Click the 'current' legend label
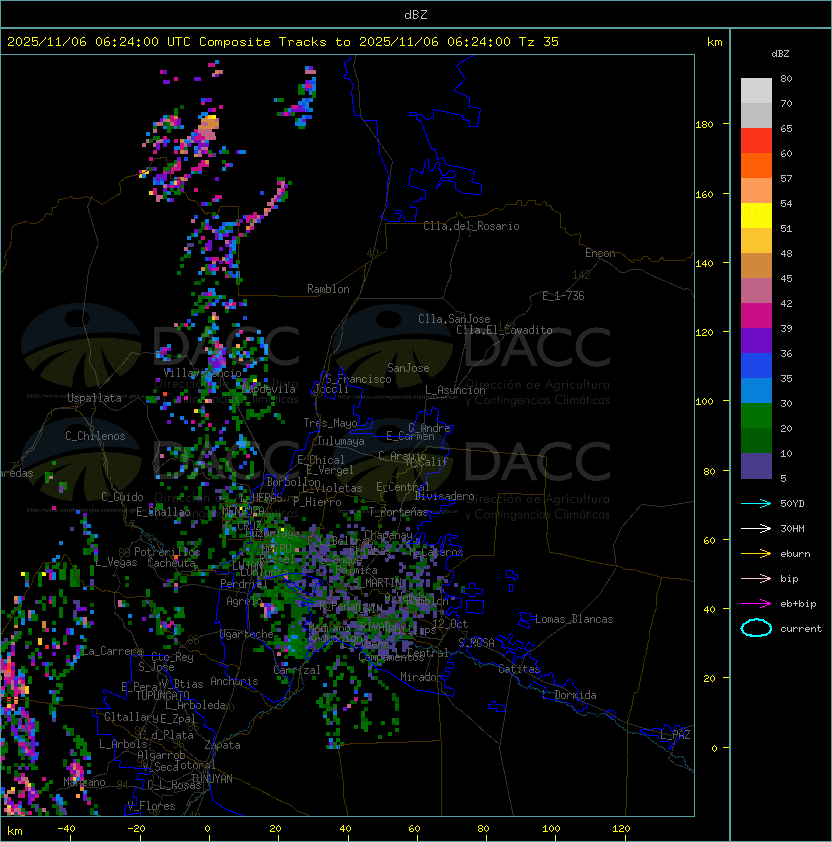Viewport: 832px width, 842px height. [x=801, y=629]
